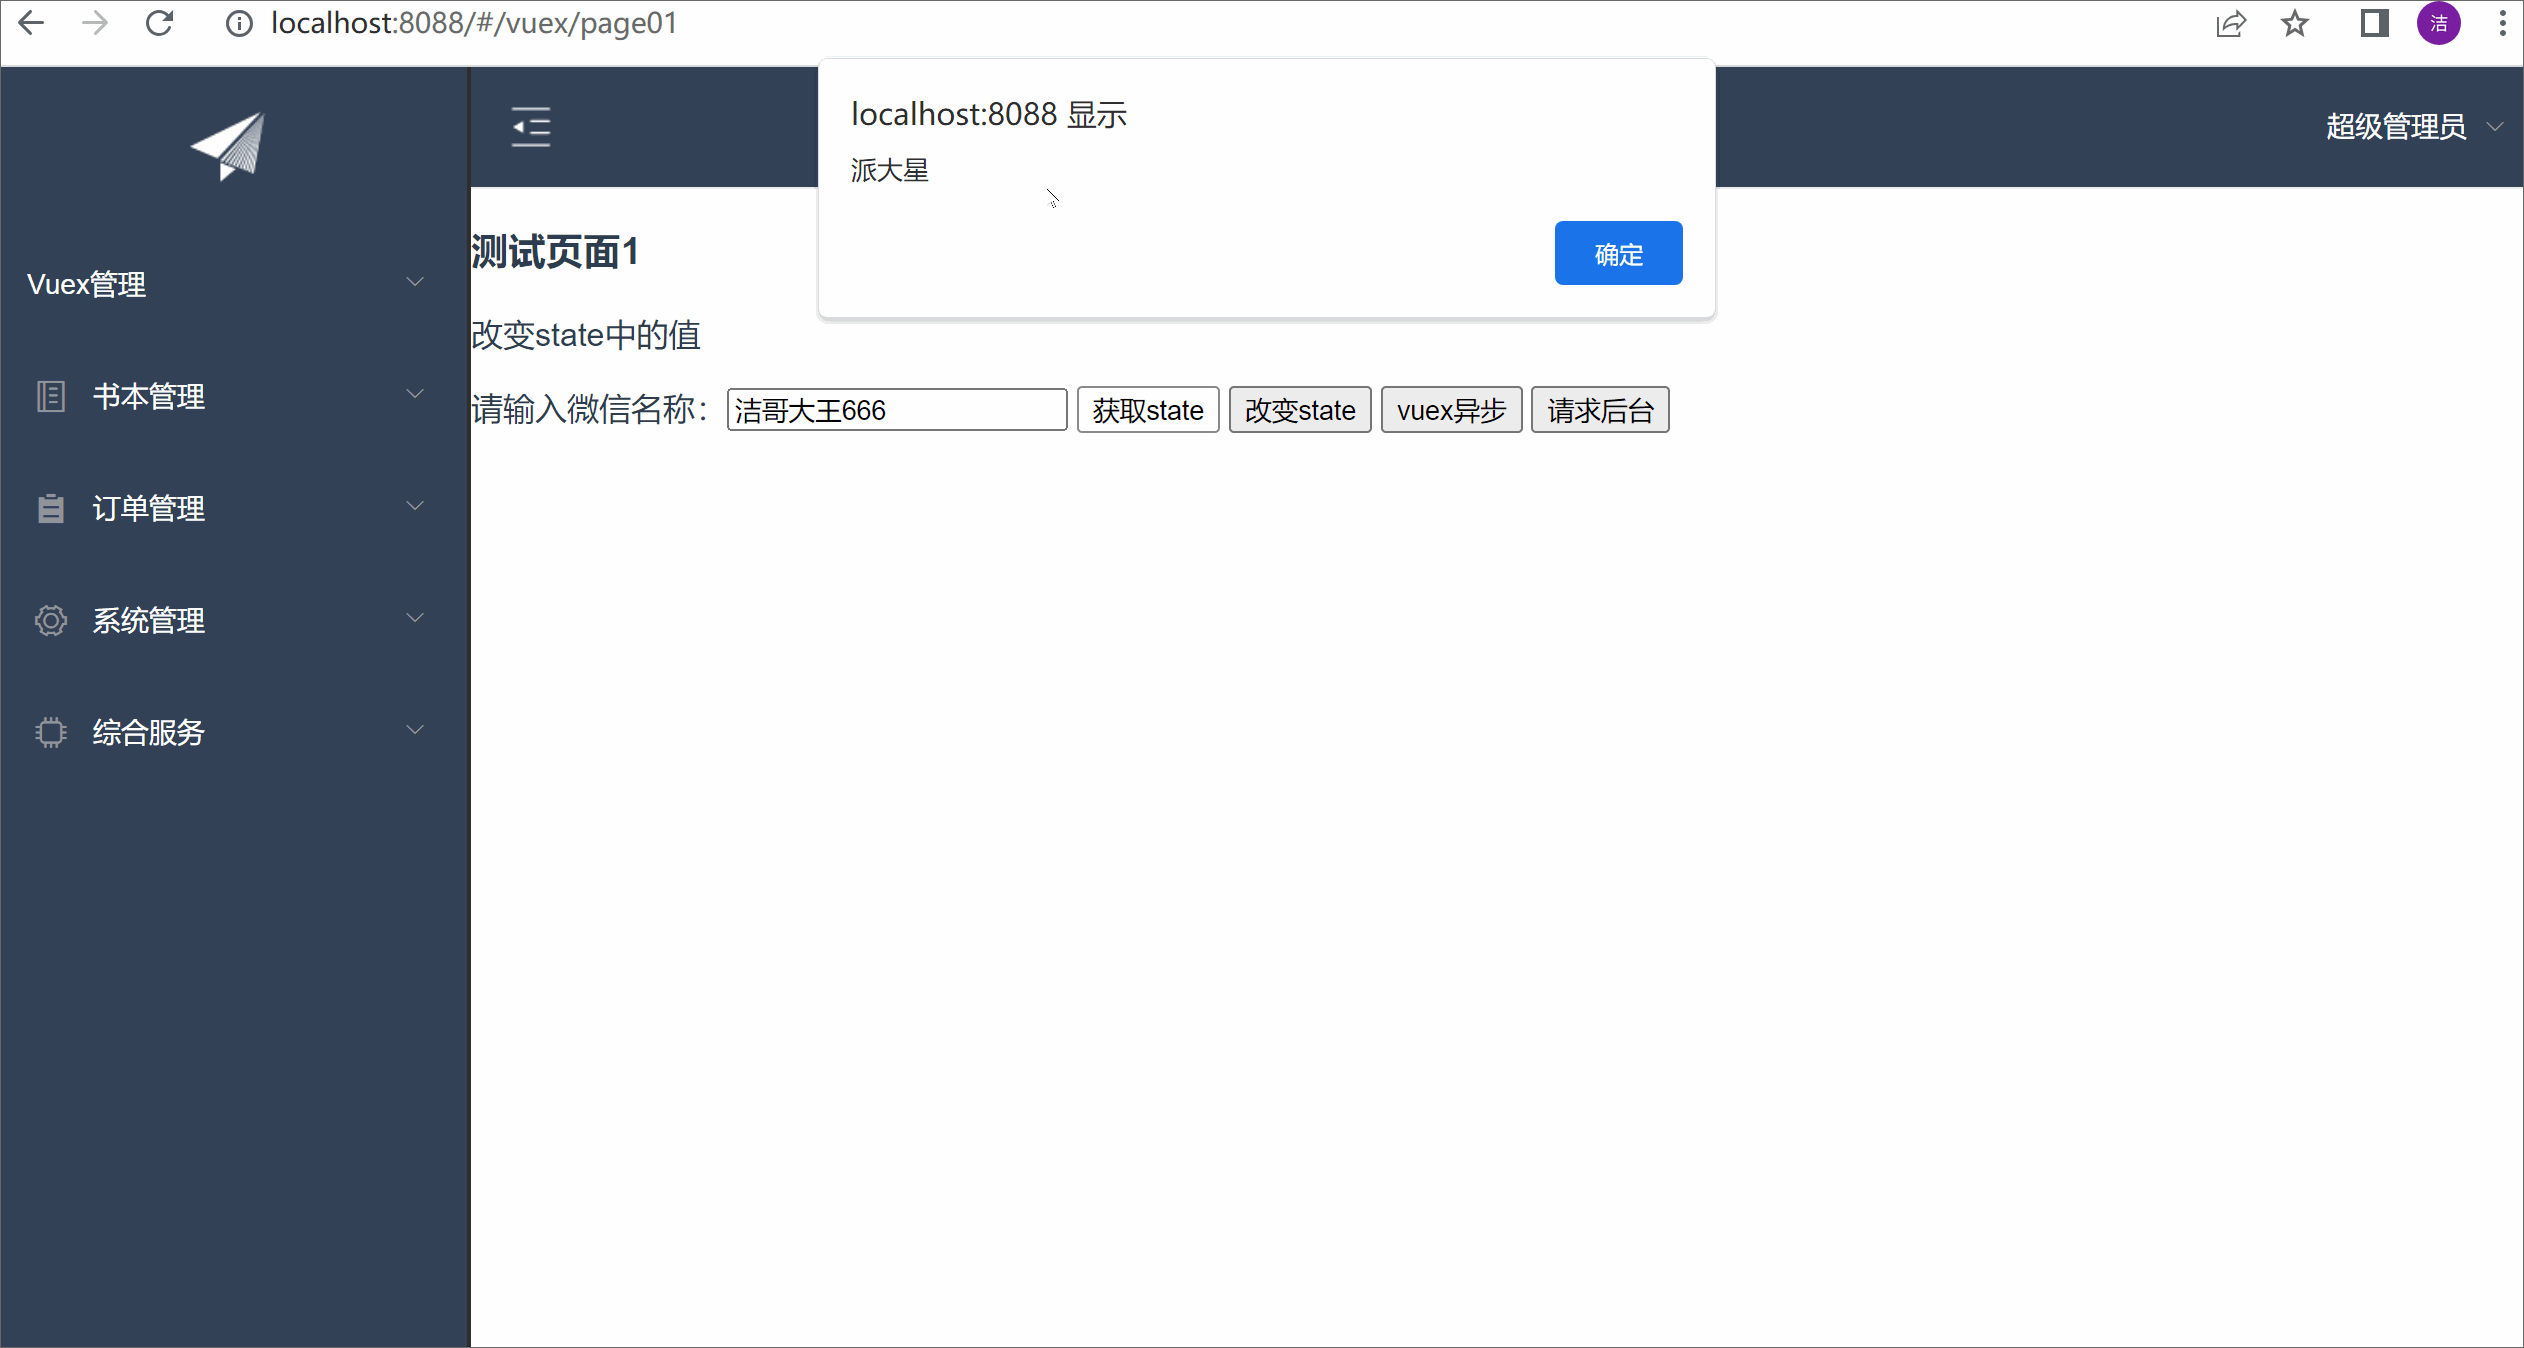Bookmark page with the star icon

2294,23
